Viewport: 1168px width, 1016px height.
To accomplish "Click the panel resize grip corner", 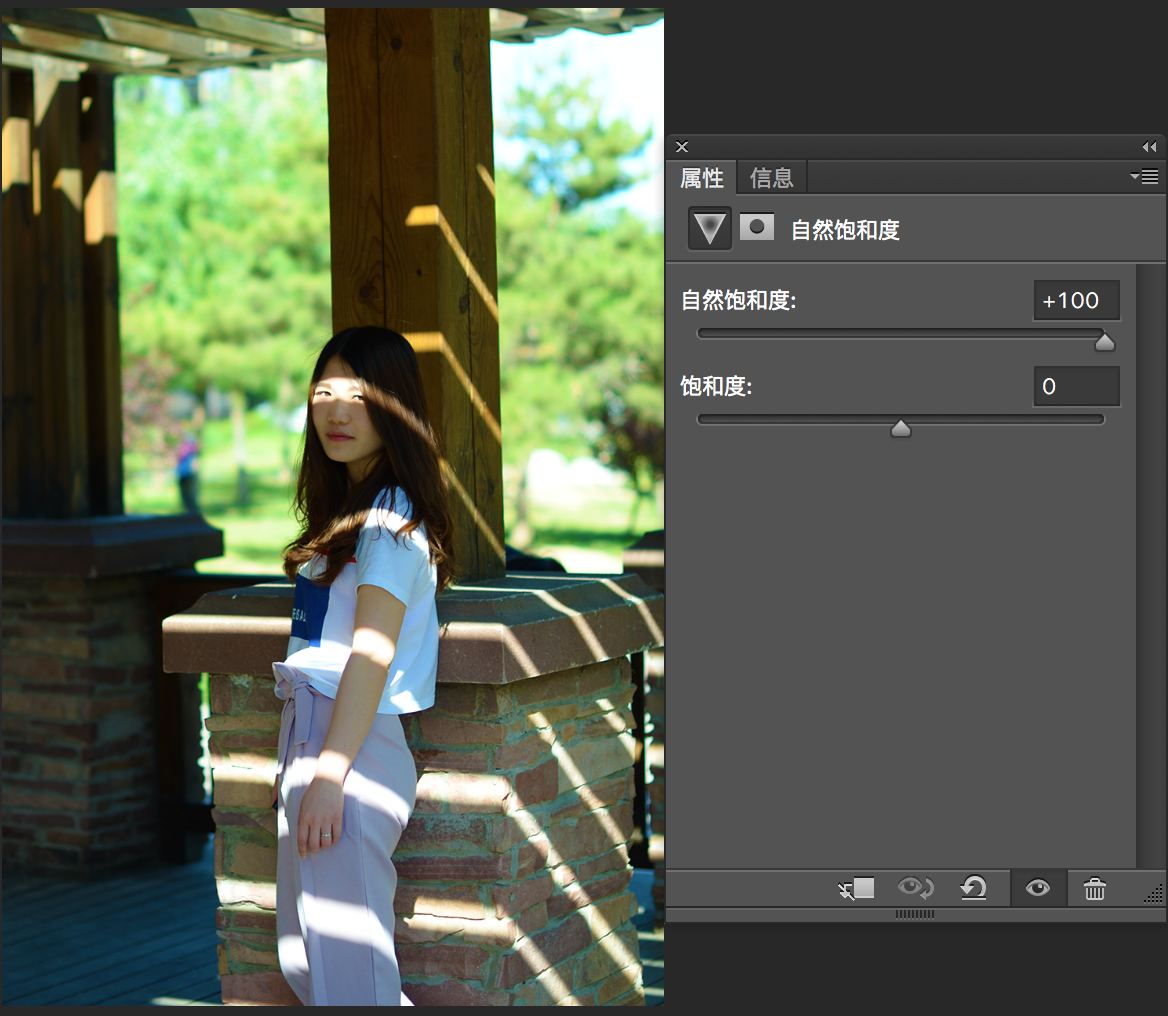I will (x=1154, y=895).
